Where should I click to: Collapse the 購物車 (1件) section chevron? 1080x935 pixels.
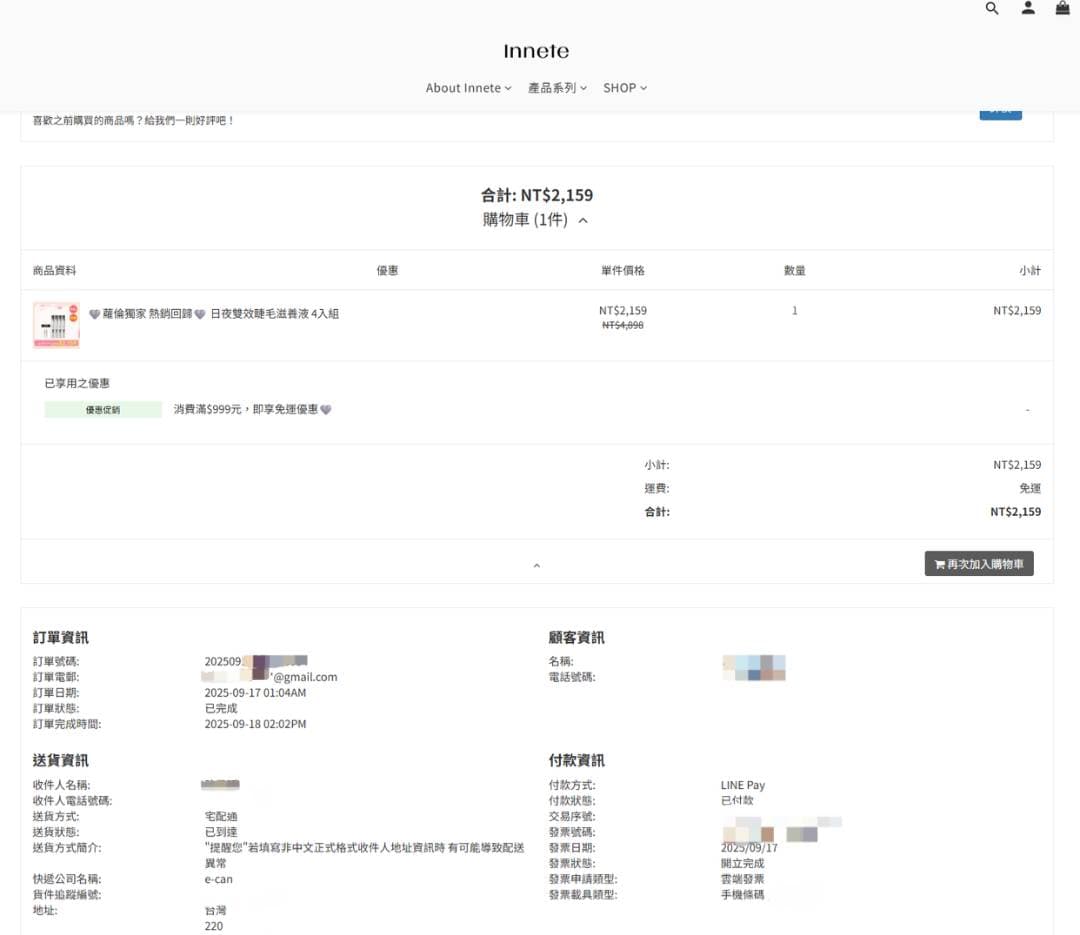coord(583,220)
